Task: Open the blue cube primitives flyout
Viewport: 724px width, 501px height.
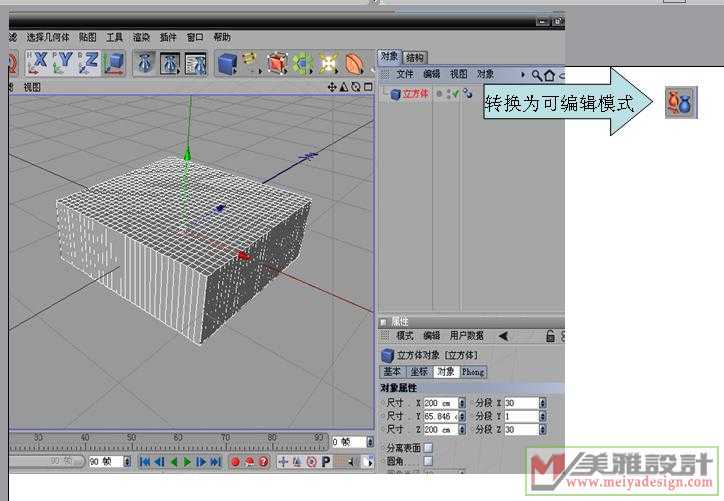Action: click(227, 63)
